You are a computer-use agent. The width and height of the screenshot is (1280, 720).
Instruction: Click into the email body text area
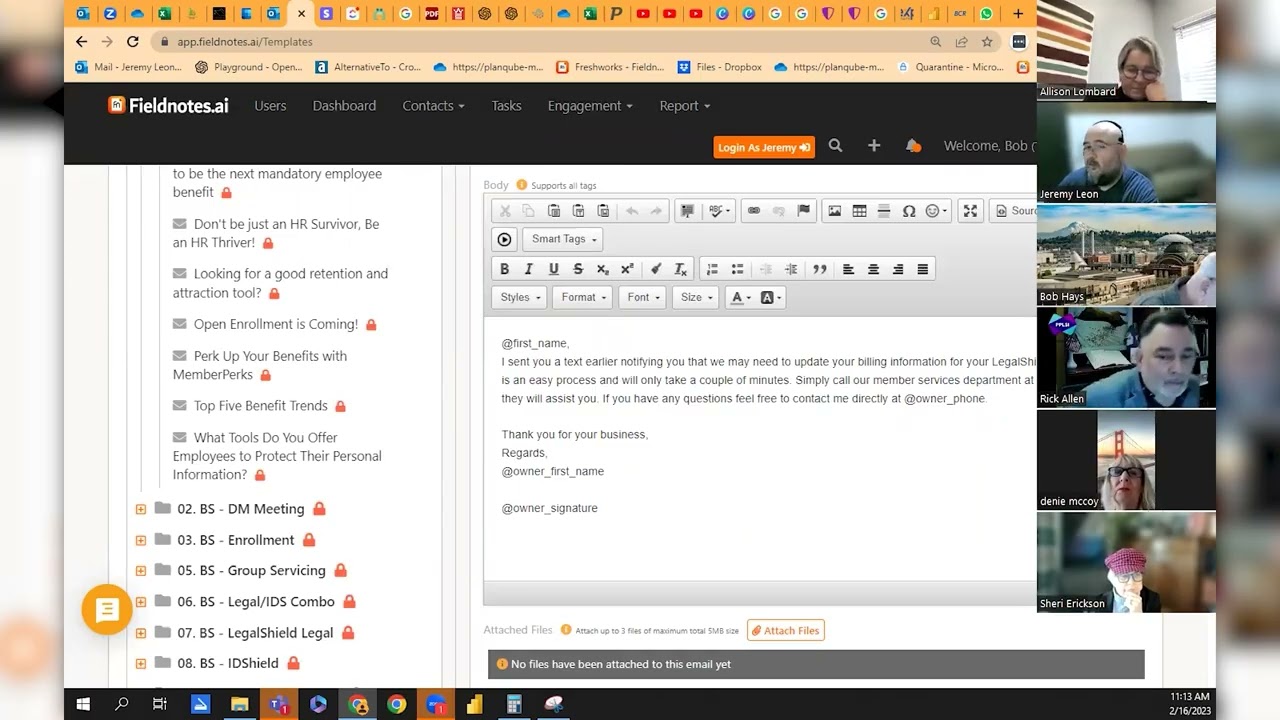tap(760, 450)
